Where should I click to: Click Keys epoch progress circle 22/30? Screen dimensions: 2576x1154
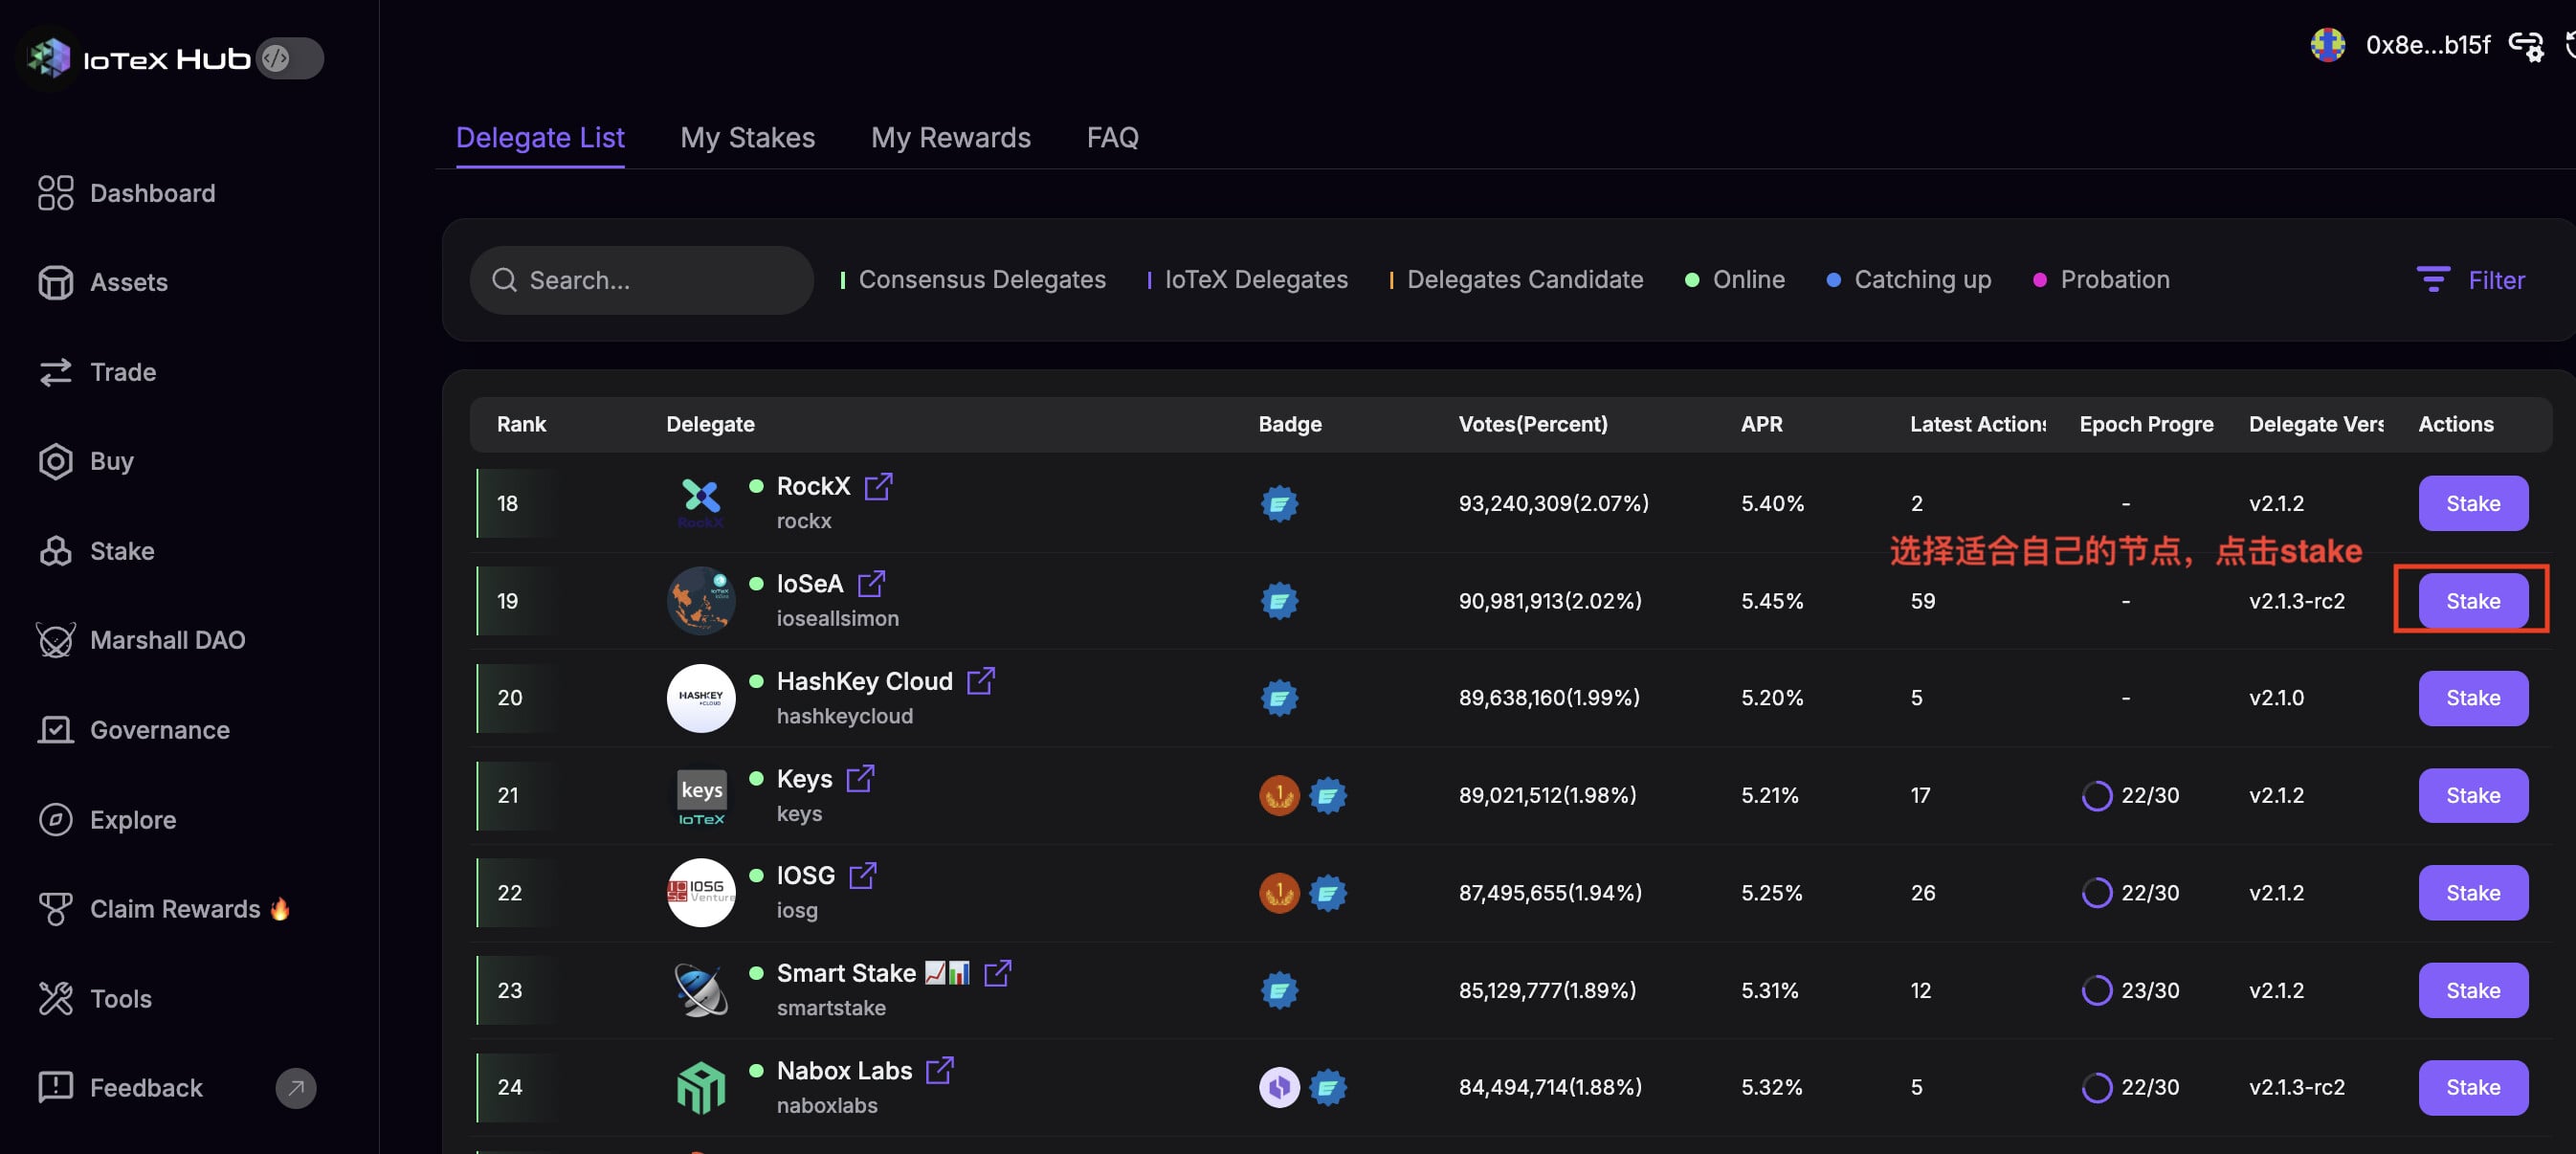click(x=2096, y=796)
